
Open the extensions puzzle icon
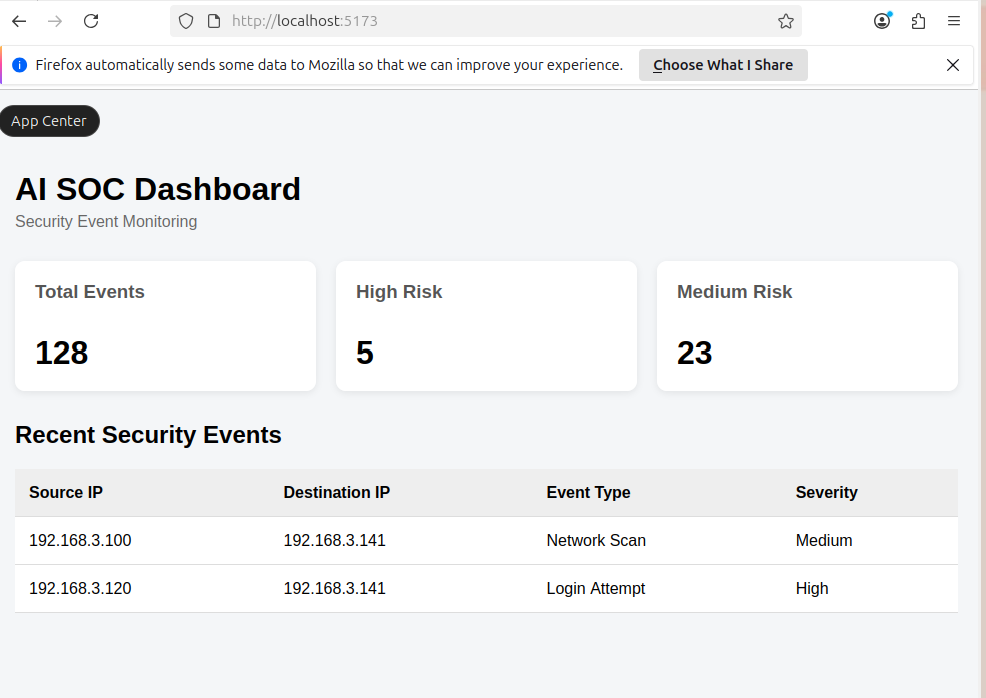pyautogui.click(x=918, y=21)
